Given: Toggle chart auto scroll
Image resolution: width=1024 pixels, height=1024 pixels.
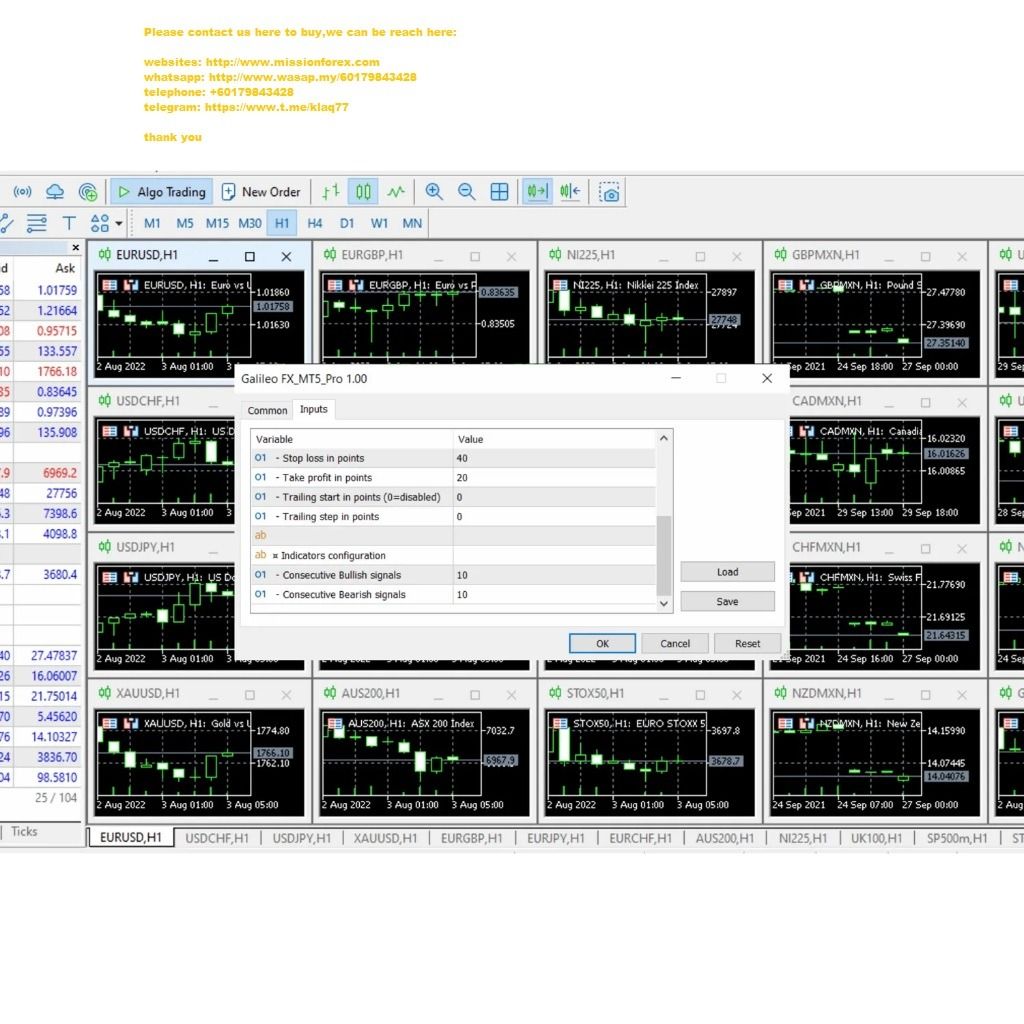Looking at the screenshot, I should 537,192.
